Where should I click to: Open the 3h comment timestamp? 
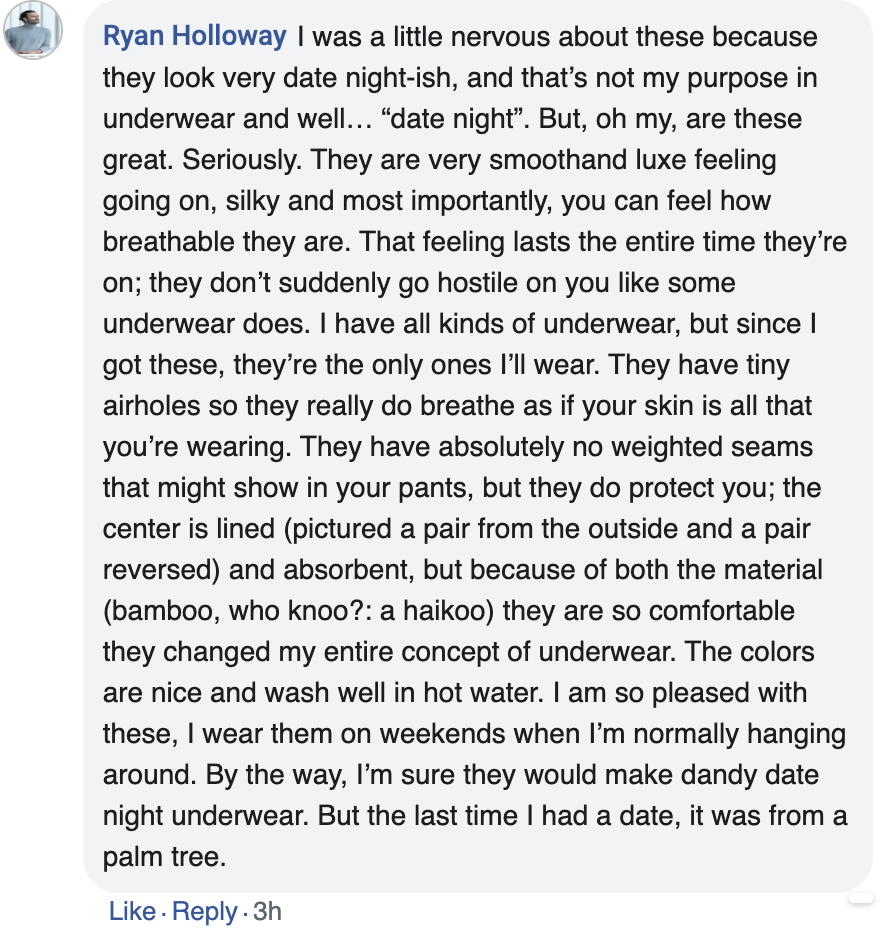tap(267, 911)
